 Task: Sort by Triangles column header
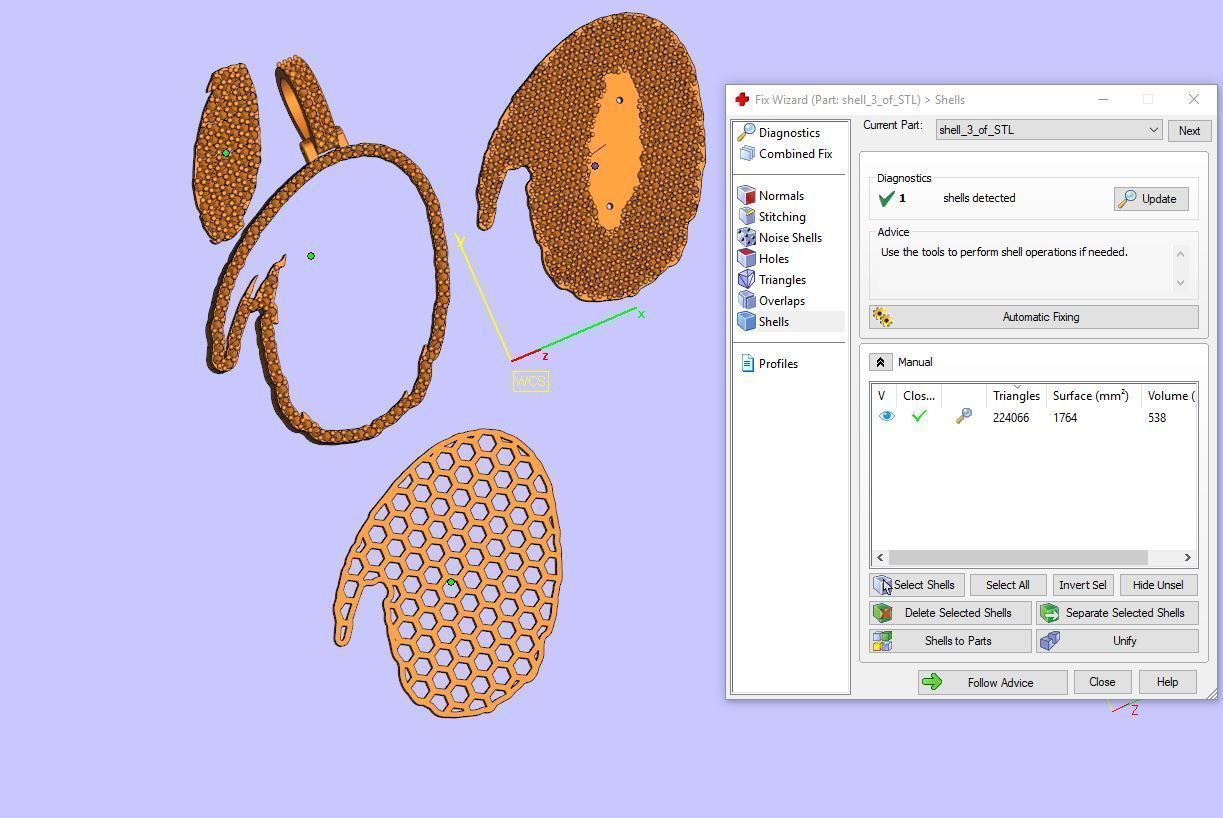(1016, 396)
